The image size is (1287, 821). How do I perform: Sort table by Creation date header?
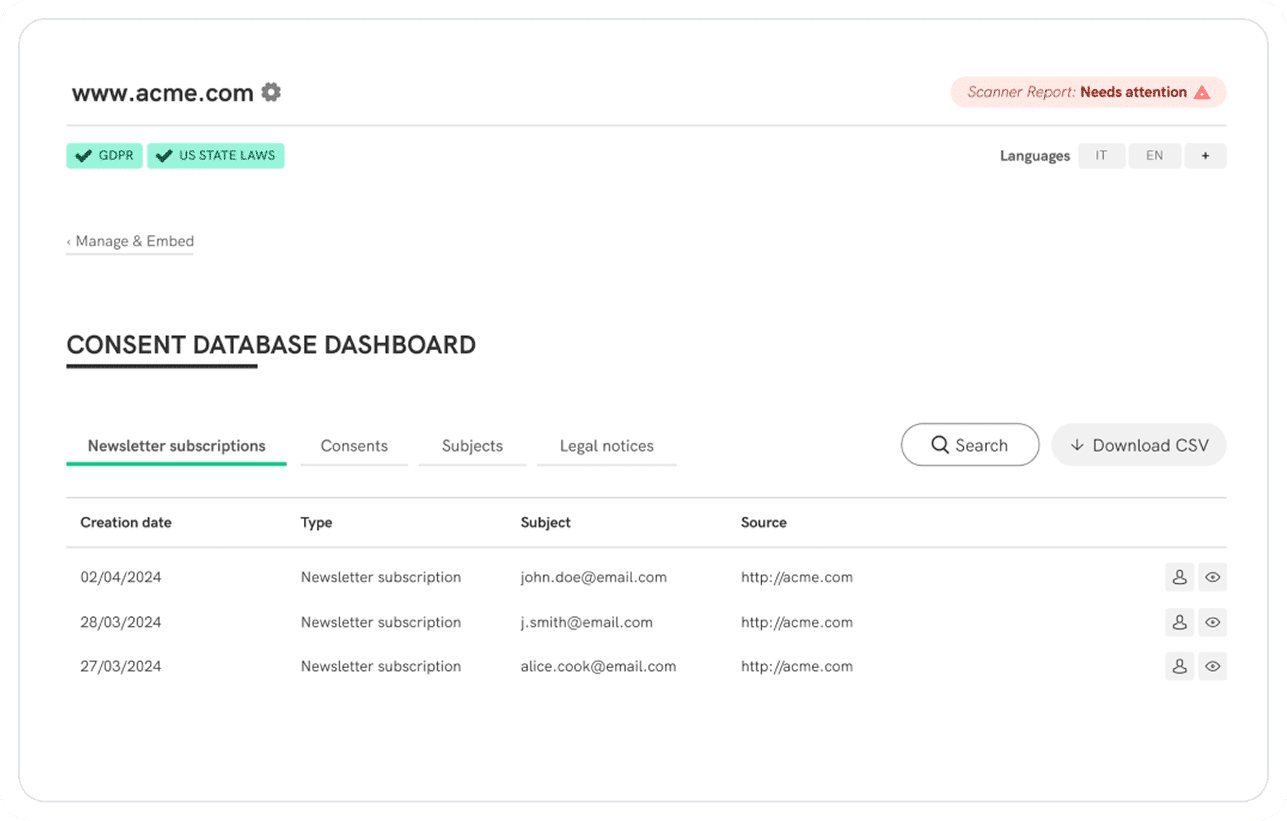click(x=126, y=522)
